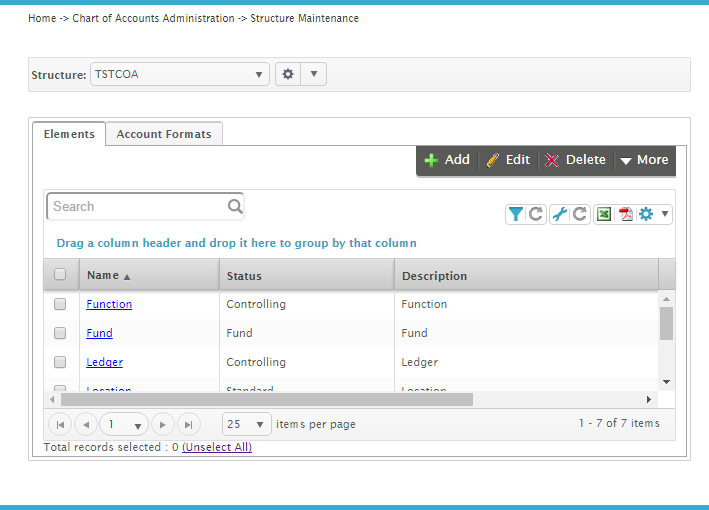Sort by the Status column header
The image size is (709, 510).
[x=307, y=275]
